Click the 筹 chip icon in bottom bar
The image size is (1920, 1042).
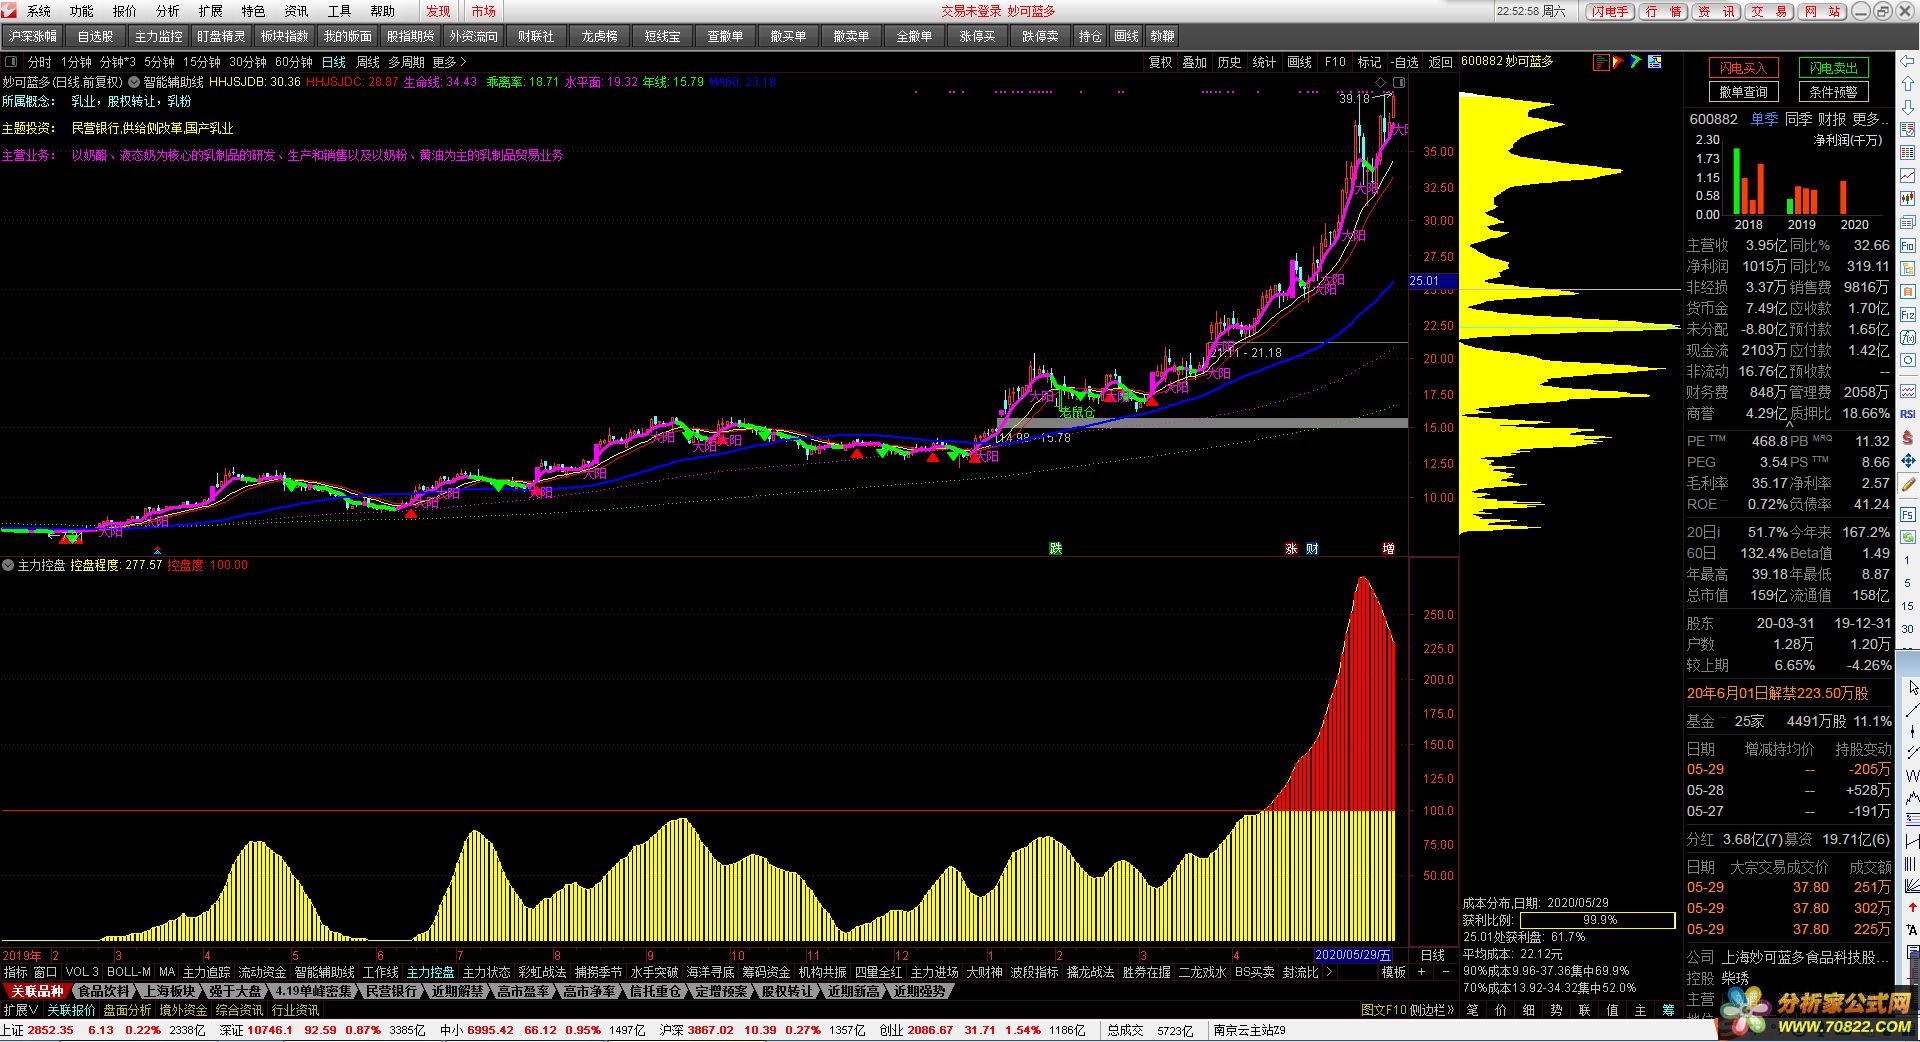click(x=1668, y=1010)
